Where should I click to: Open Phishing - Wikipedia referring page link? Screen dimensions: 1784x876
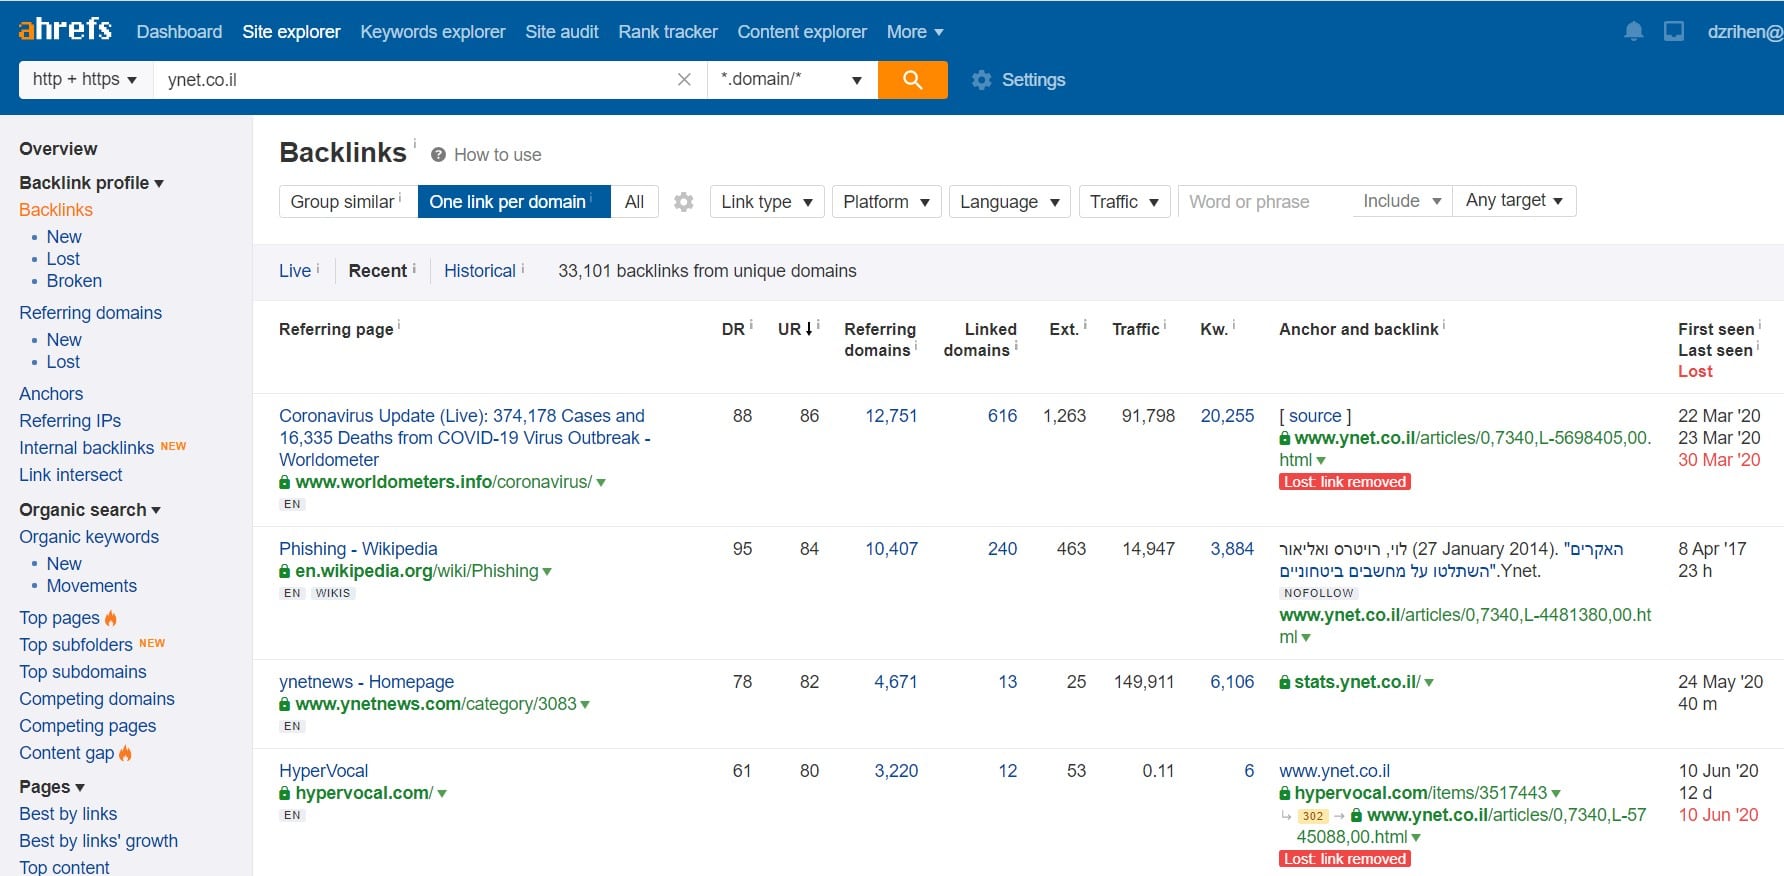358,549
